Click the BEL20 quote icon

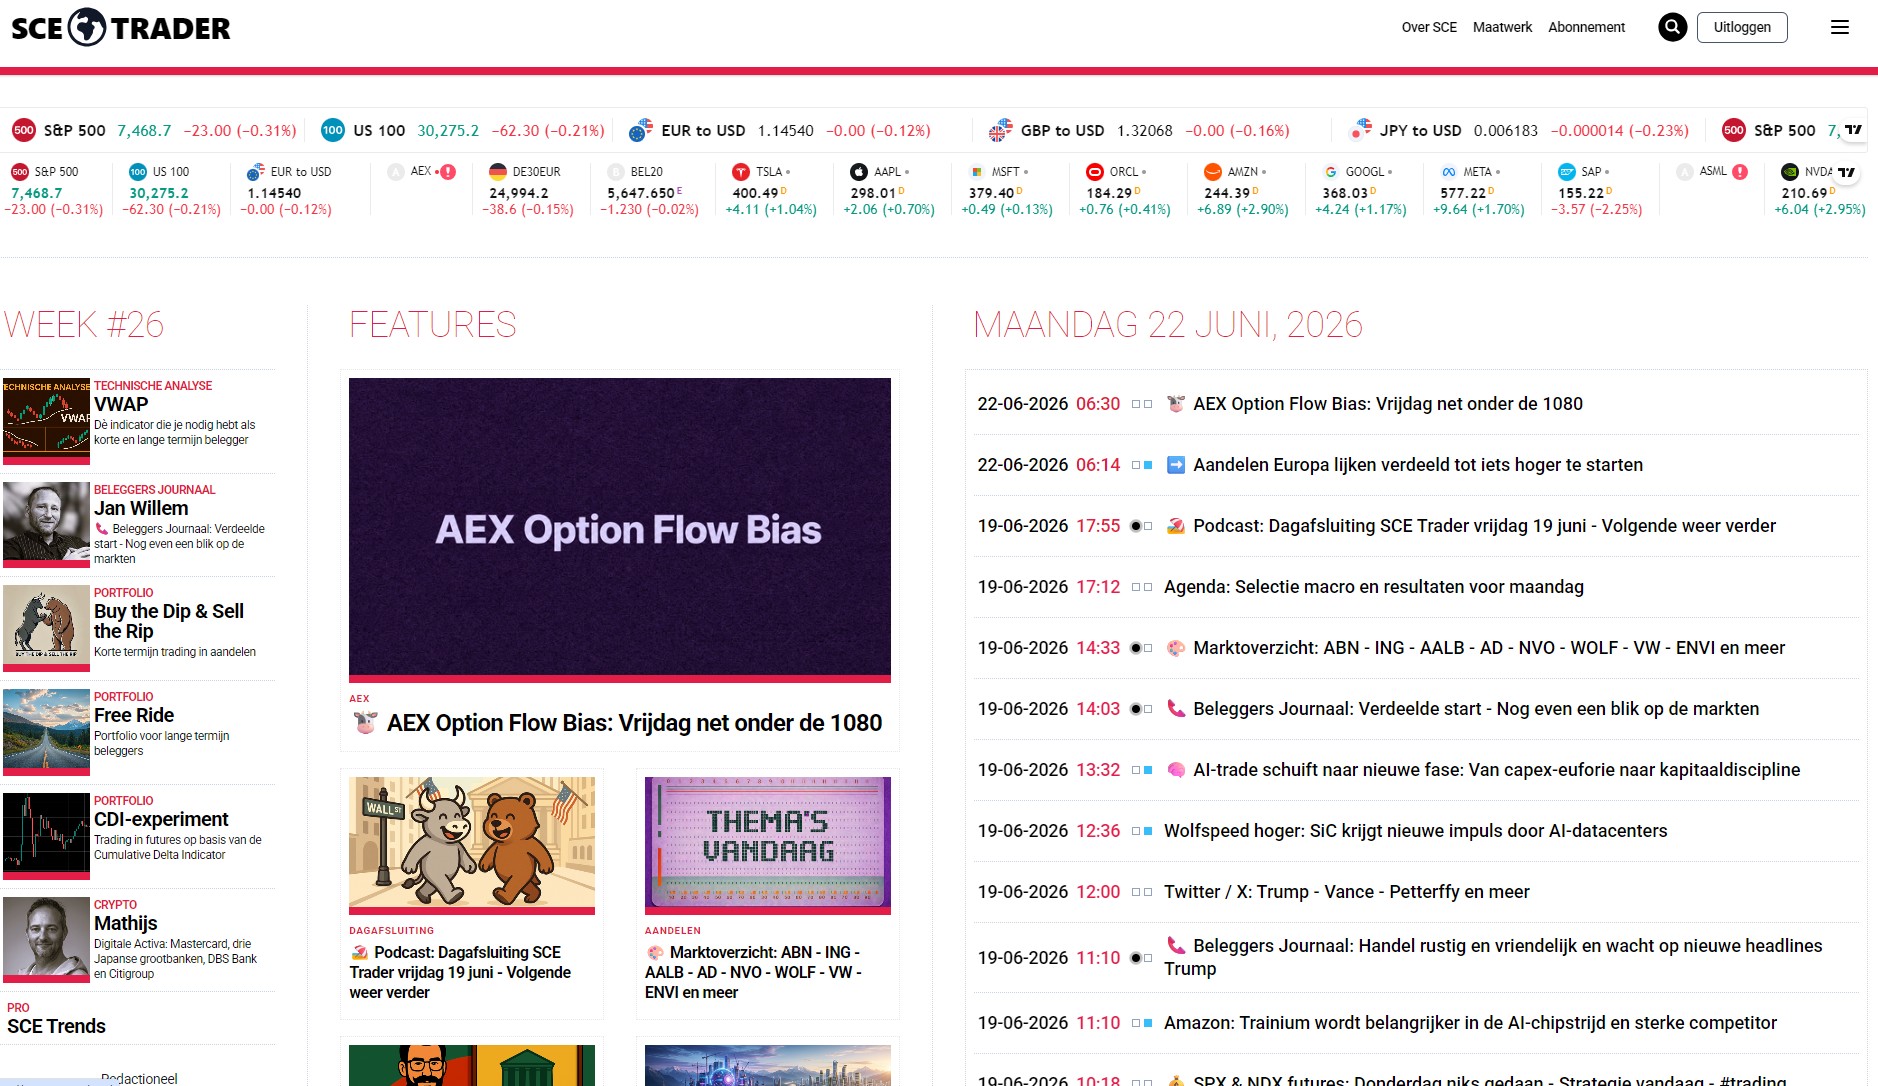pos(616,172)
